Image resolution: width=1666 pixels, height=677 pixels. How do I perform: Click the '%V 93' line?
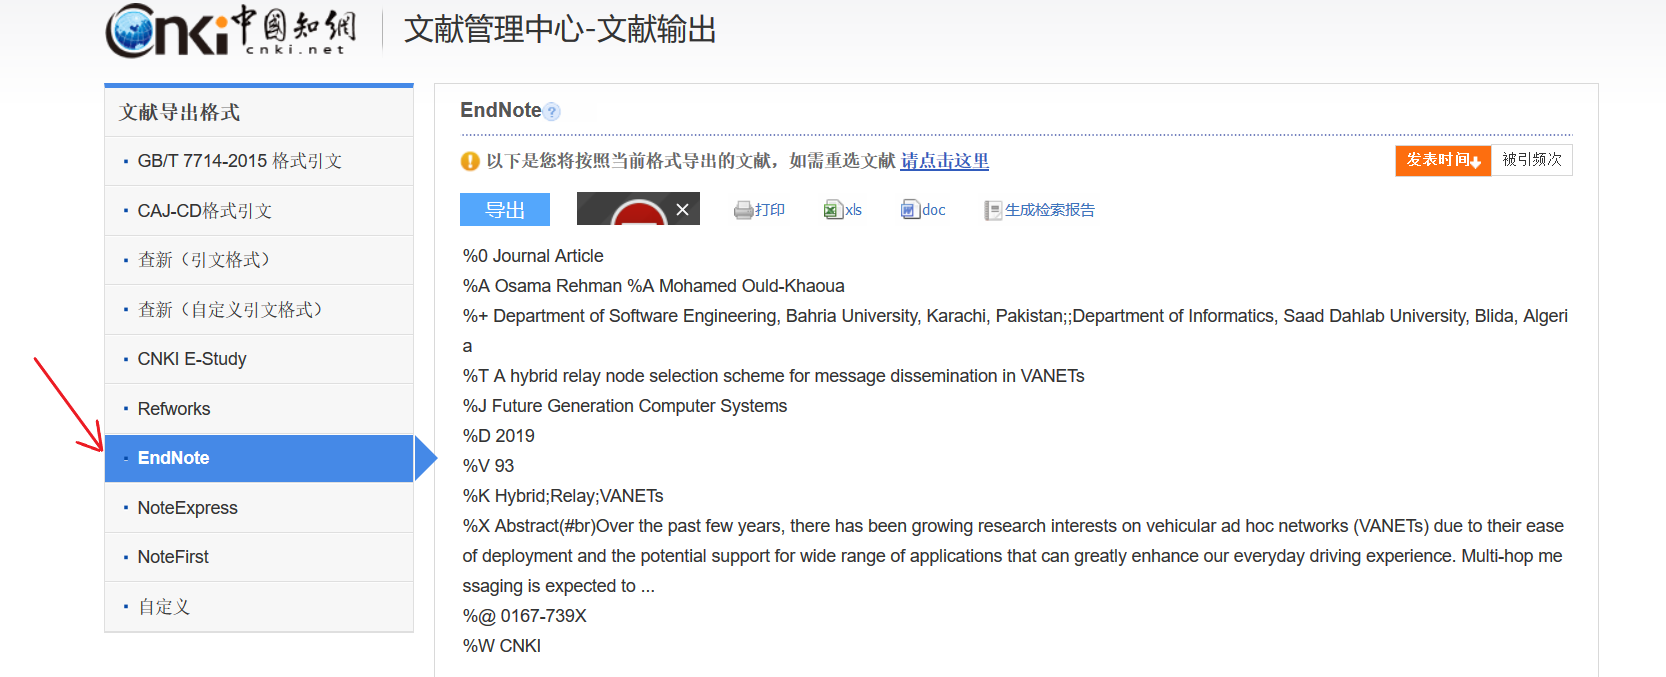pos(488,466)
